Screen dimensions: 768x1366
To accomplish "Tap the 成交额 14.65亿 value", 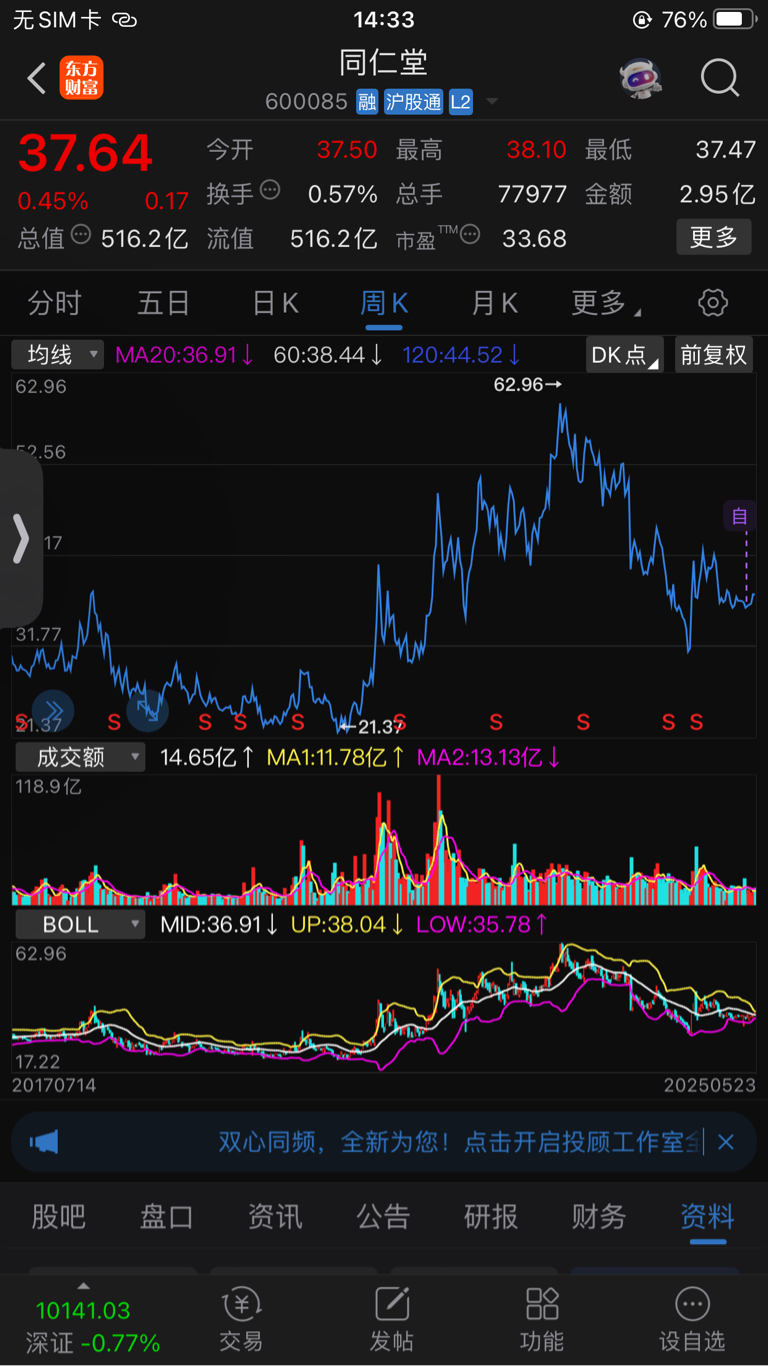I will [208, 757].
